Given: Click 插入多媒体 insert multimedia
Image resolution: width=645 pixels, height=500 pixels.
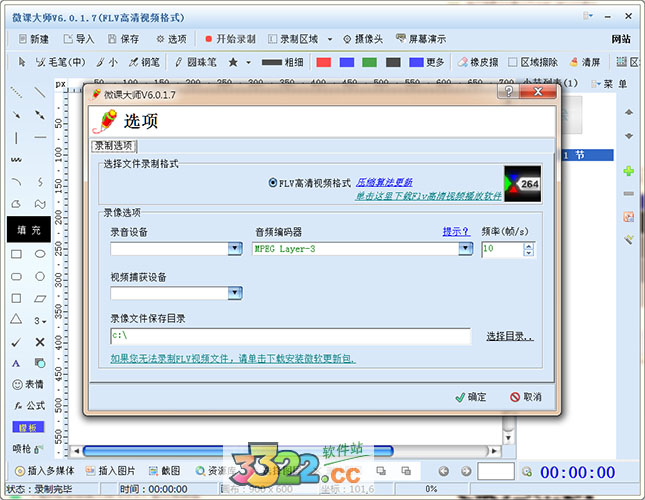Looking at the screenshot, I should [44, 471].
